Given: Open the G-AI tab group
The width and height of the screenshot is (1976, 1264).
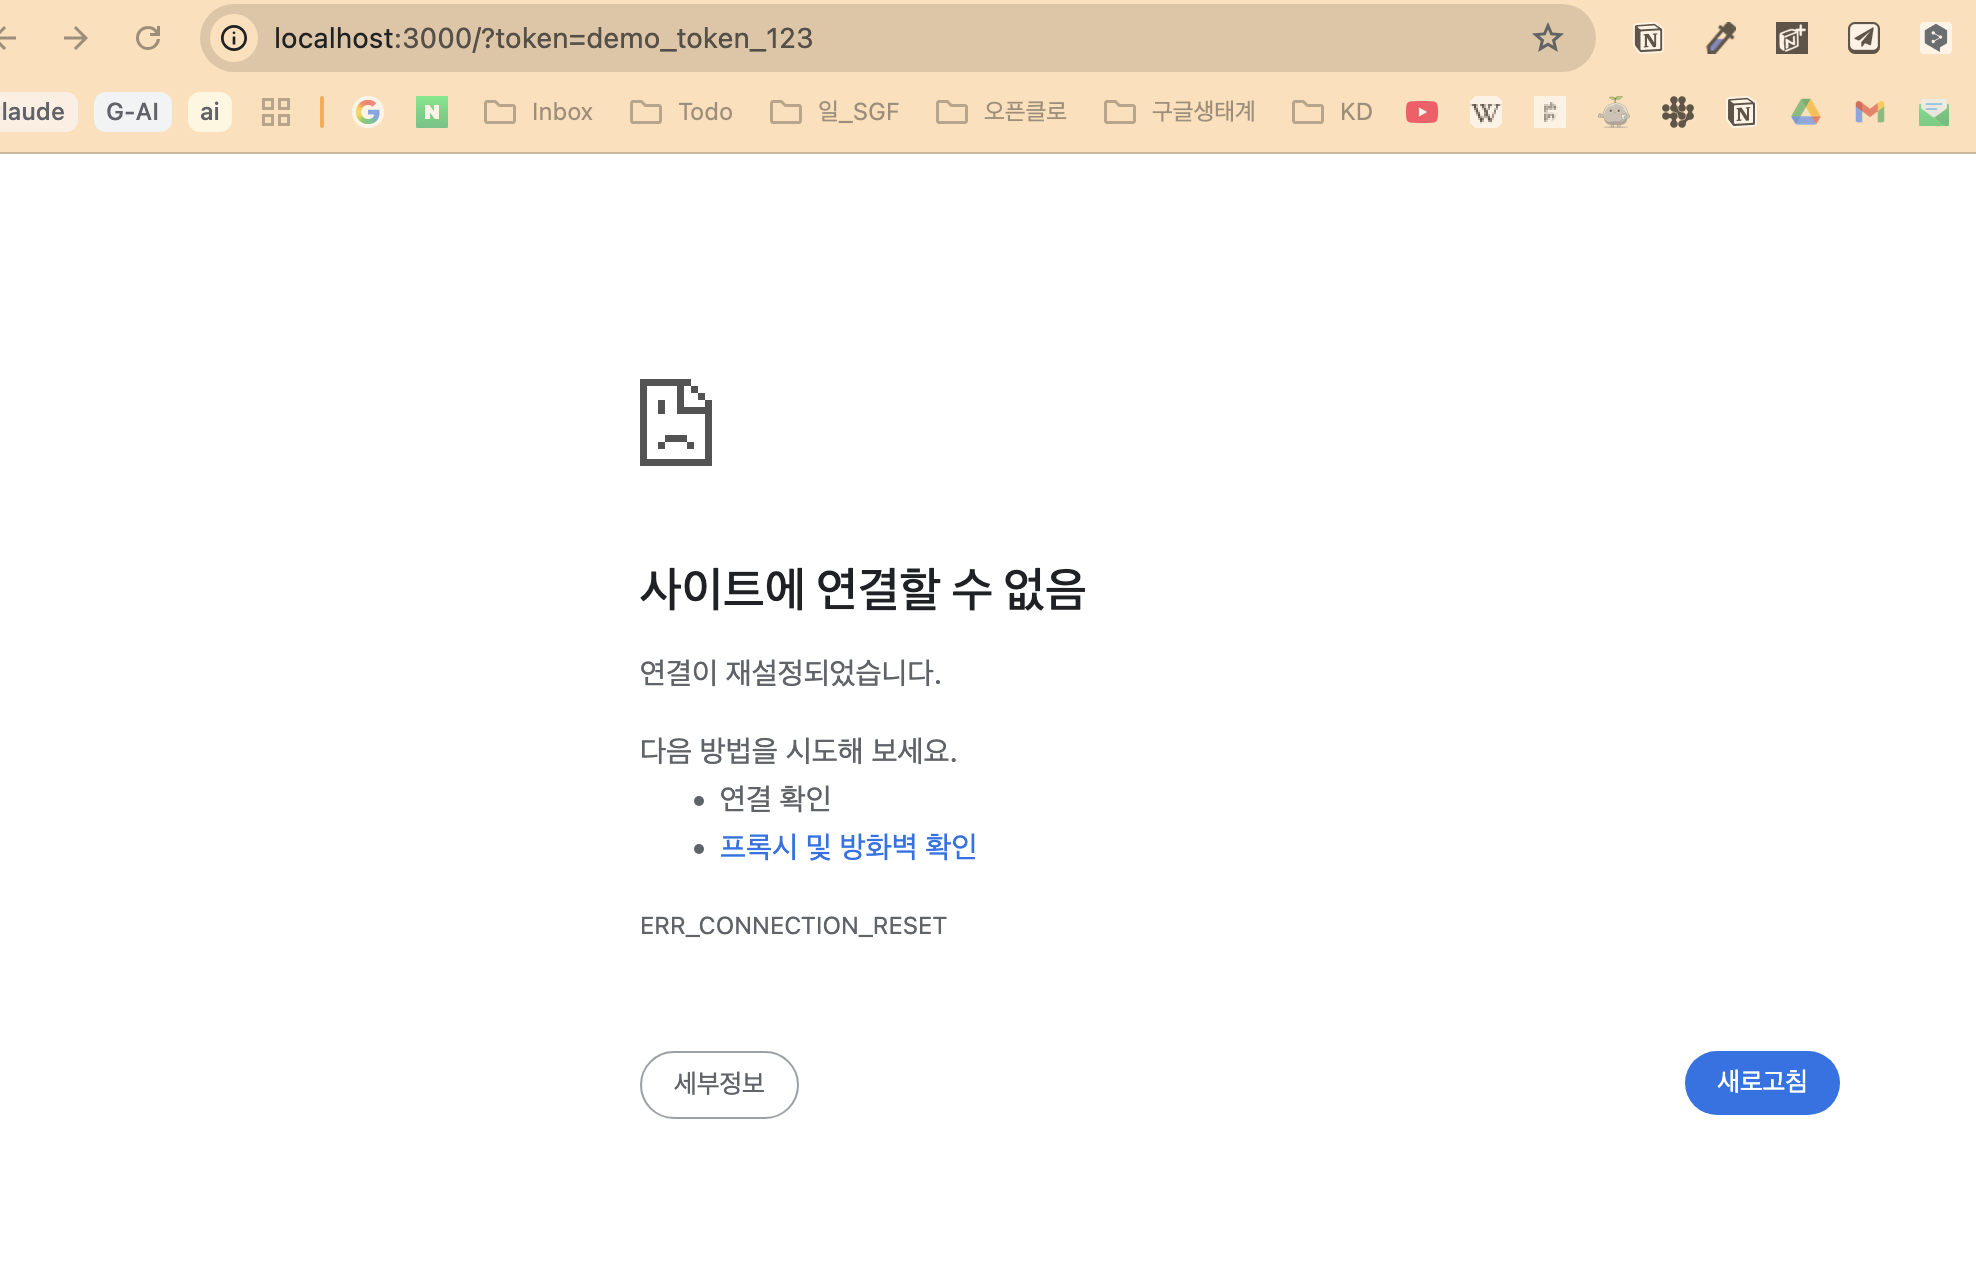Looking at the screenshot, I should click(x=132, y=112).
